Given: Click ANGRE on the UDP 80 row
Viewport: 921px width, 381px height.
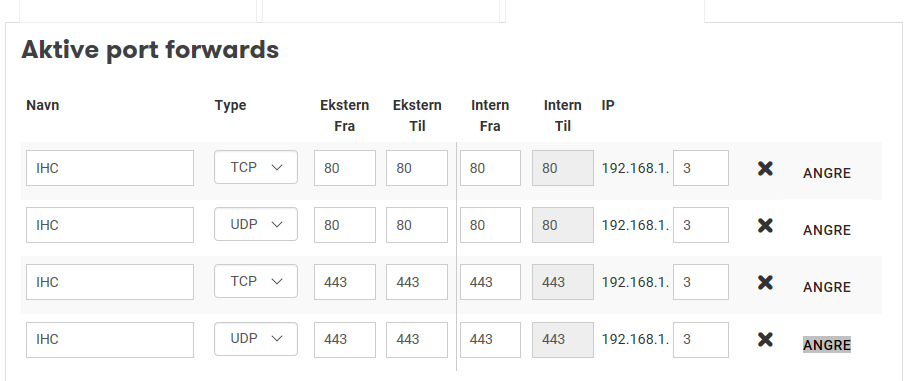Looking at the screenshot, I should [826, 230].
